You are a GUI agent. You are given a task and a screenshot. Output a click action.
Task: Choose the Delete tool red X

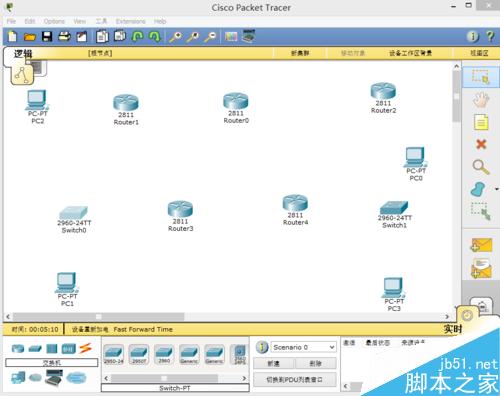coord(481,144)
